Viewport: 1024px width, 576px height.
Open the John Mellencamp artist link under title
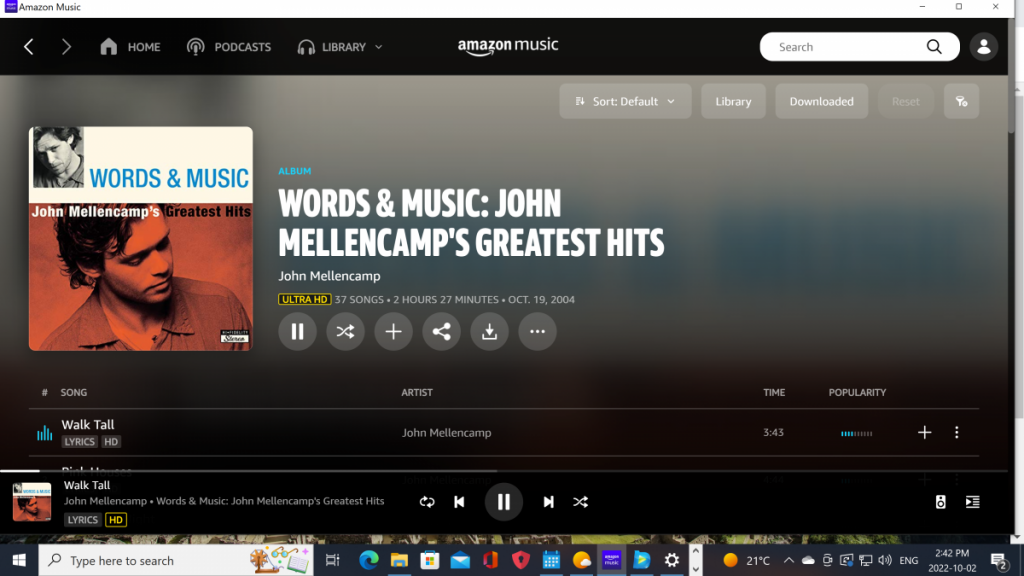329,276
